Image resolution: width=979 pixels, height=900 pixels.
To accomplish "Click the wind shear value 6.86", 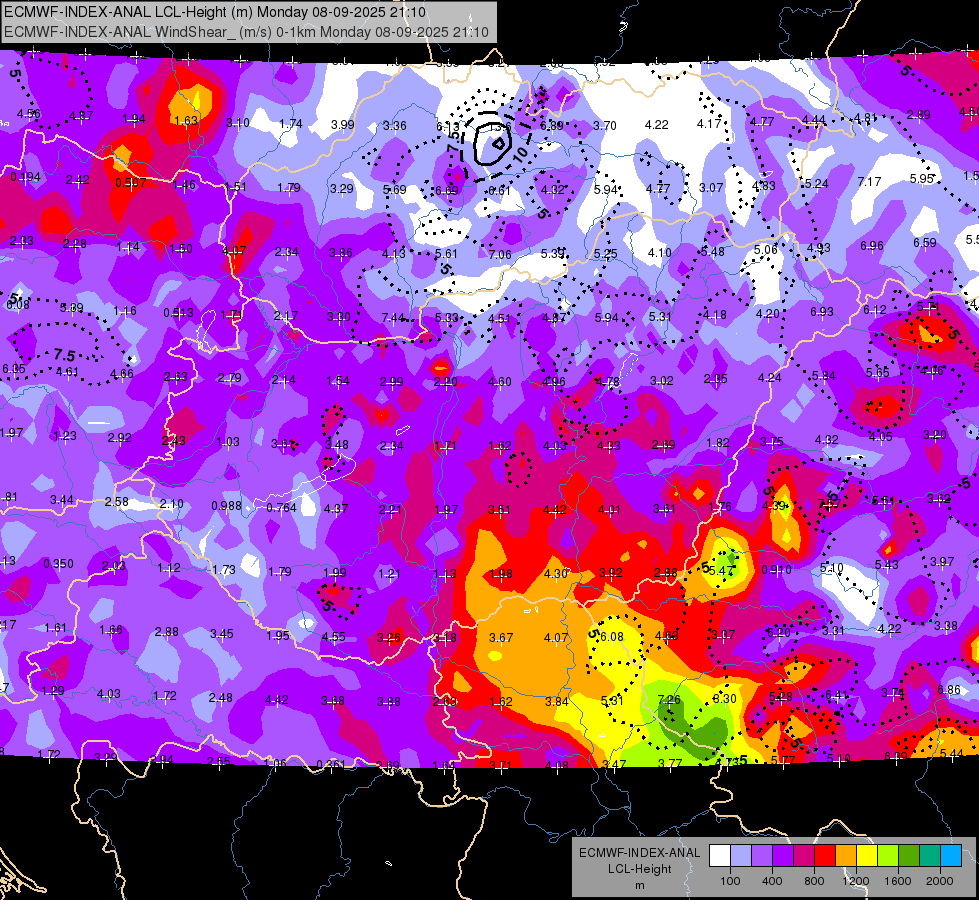I will (948, 690).
